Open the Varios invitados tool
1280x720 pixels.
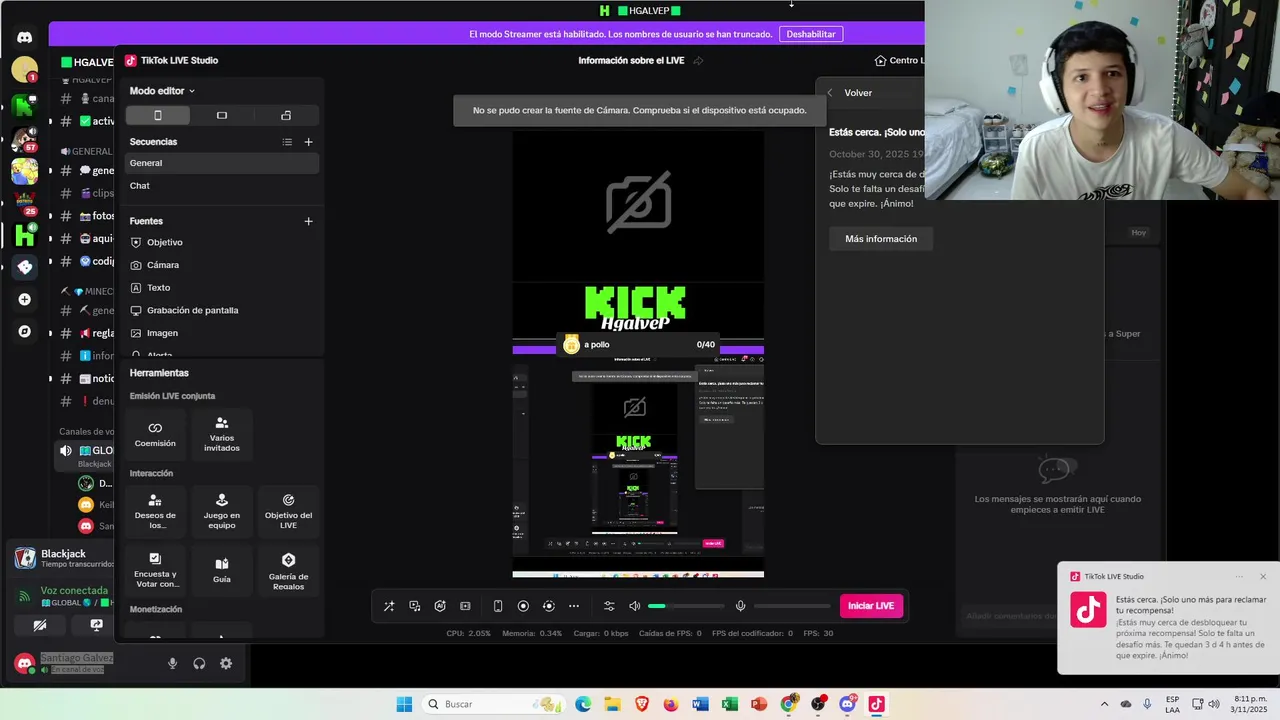222,434
